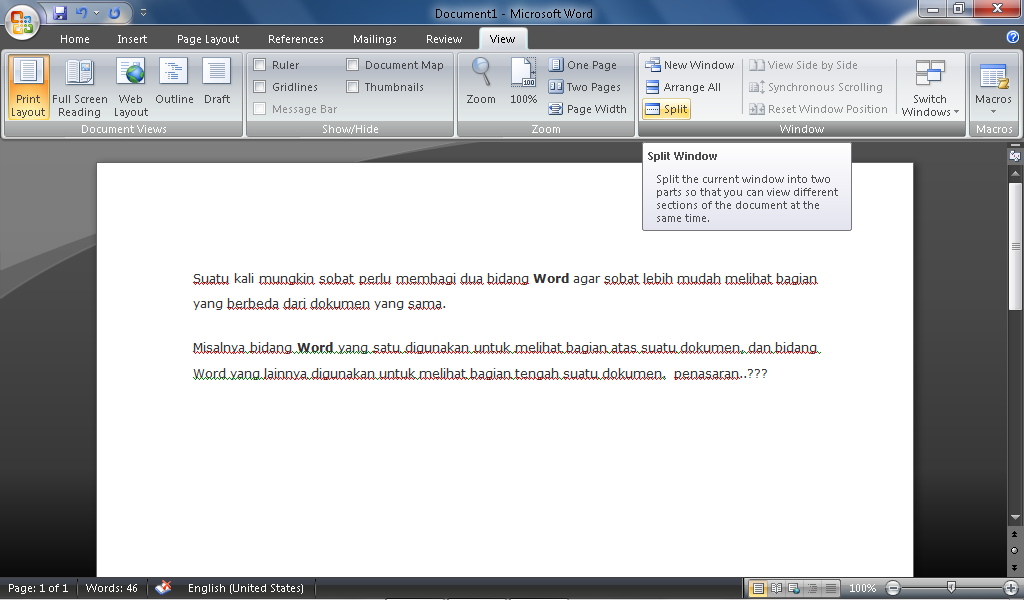Click the word 'penasaran' in the document
Screen dimensions: 1024x600
(x=709, y=374)
